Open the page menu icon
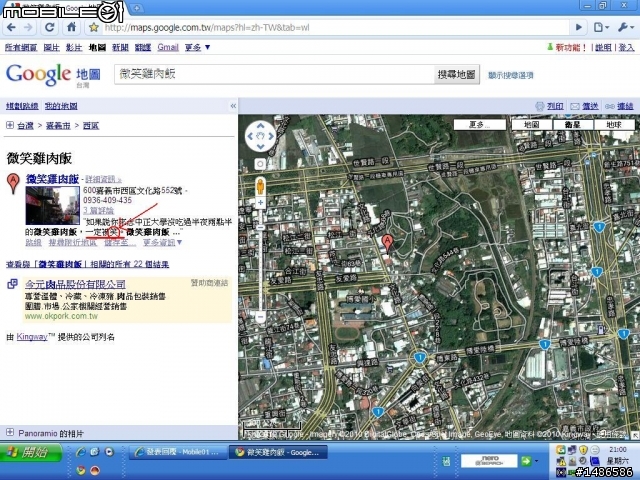Image resolution: width=640 pixels, height=480 pixels. 601,28
